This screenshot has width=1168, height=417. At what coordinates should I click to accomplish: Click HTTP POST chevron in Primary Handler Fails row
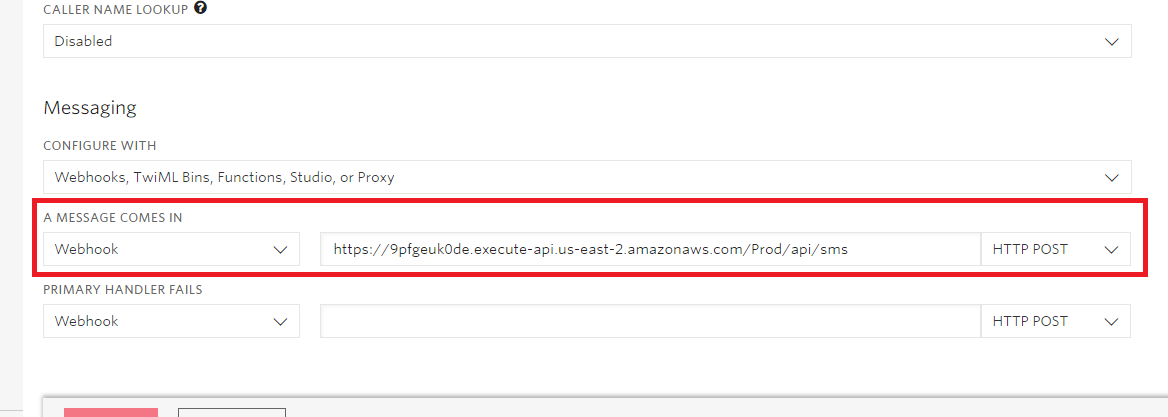1111,321
